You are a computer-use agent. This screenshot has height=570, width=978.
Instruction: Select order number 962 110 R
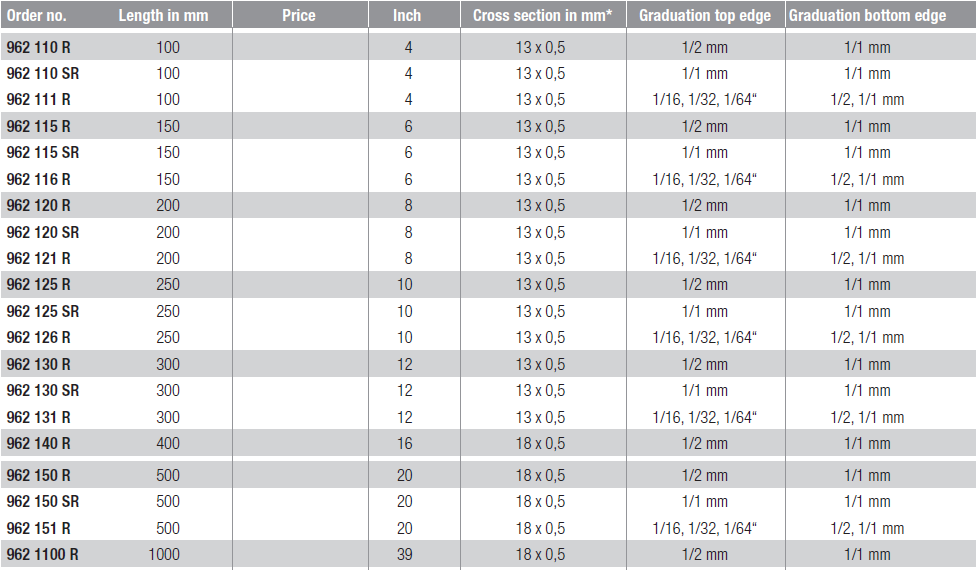[39, 47]
